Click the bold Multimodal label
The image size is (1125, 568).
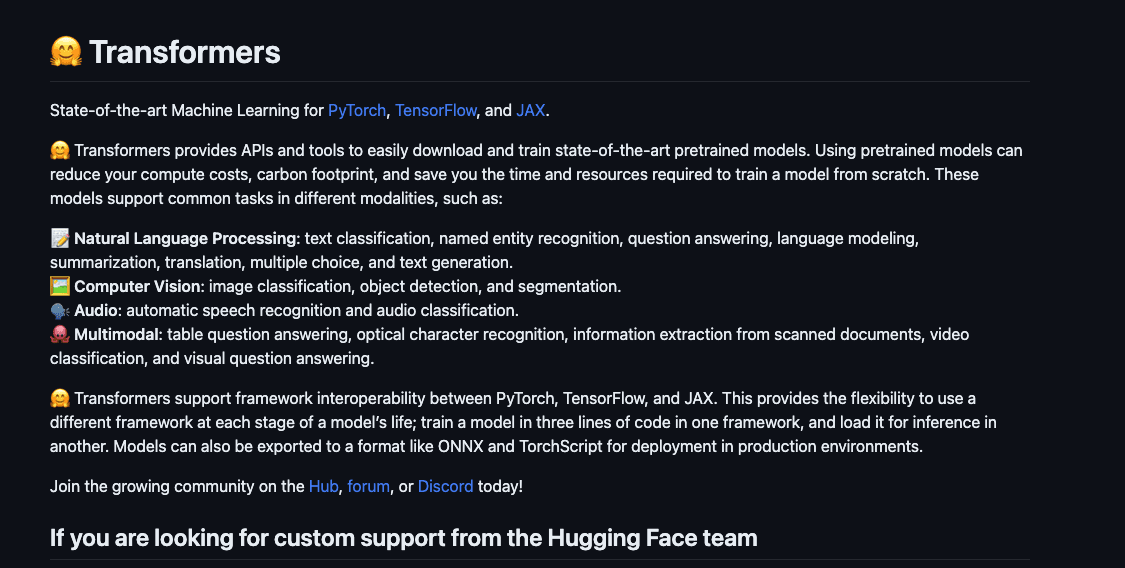pyautogui.click(x=117, y=334)
